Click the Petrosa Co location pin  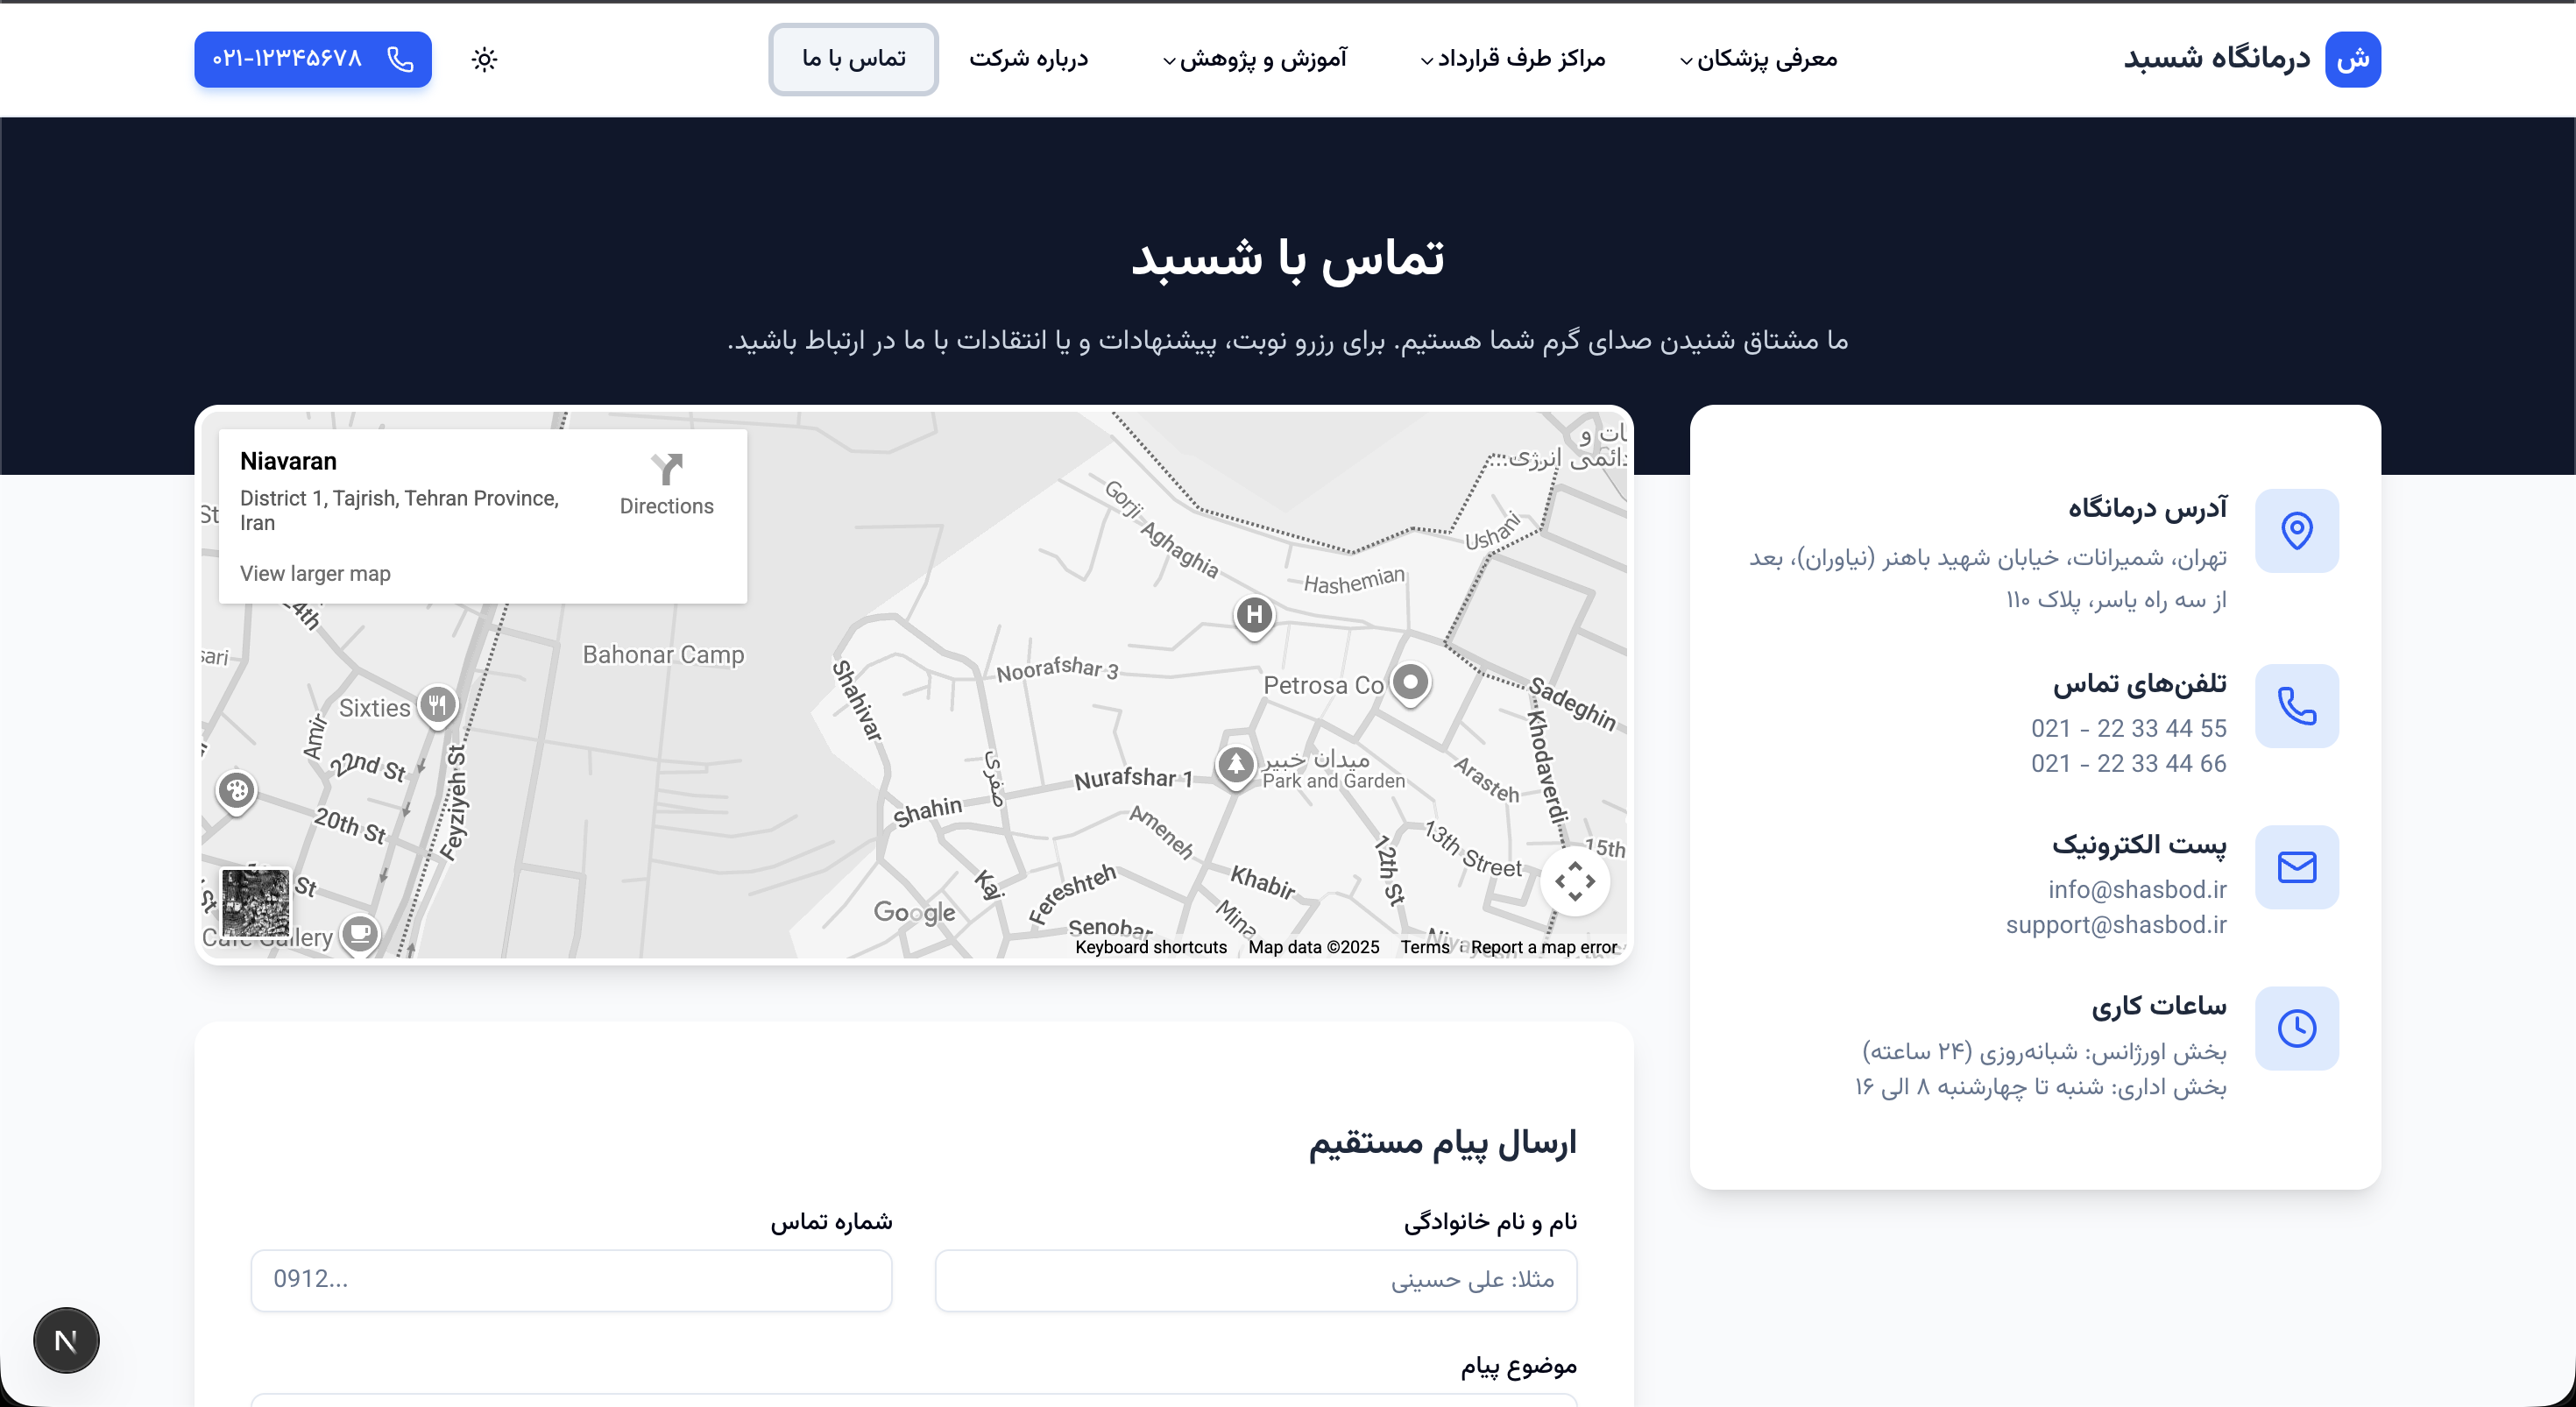[1410, 683]
